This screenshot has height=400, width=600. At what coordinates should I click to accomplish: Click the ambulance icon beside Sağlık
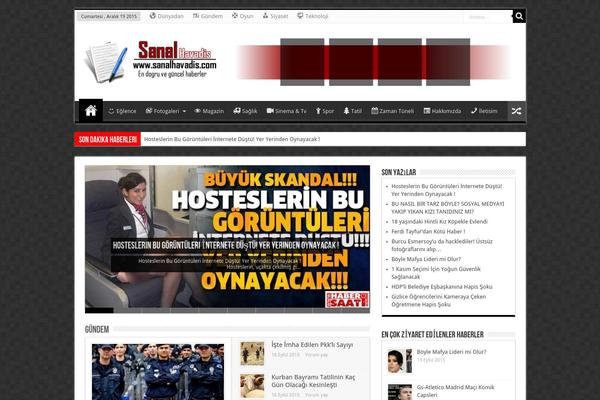pos(237,111)
